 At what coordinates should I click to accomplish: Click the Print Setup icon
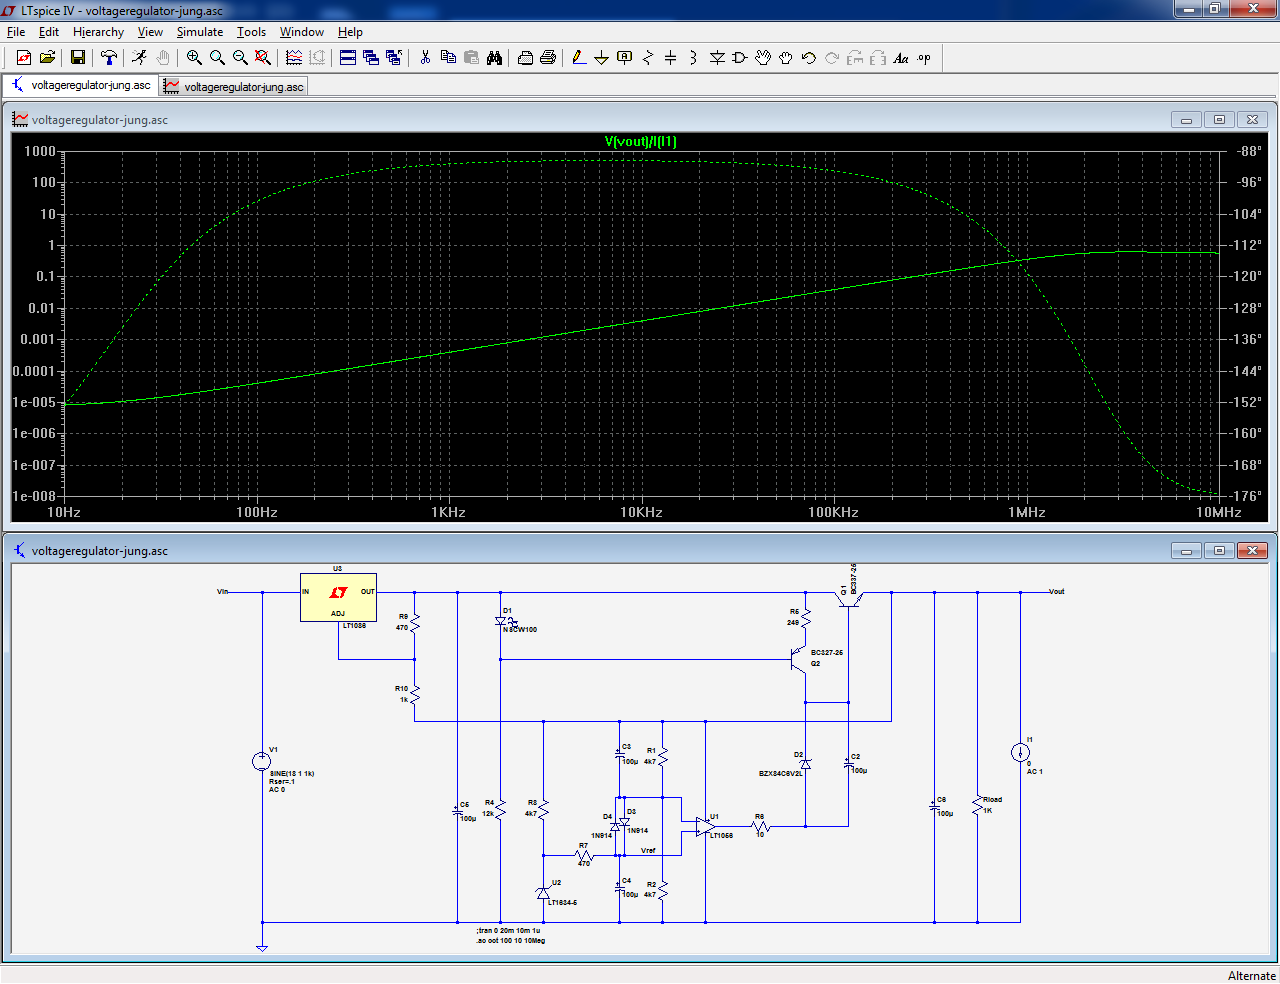coord(525,58)
